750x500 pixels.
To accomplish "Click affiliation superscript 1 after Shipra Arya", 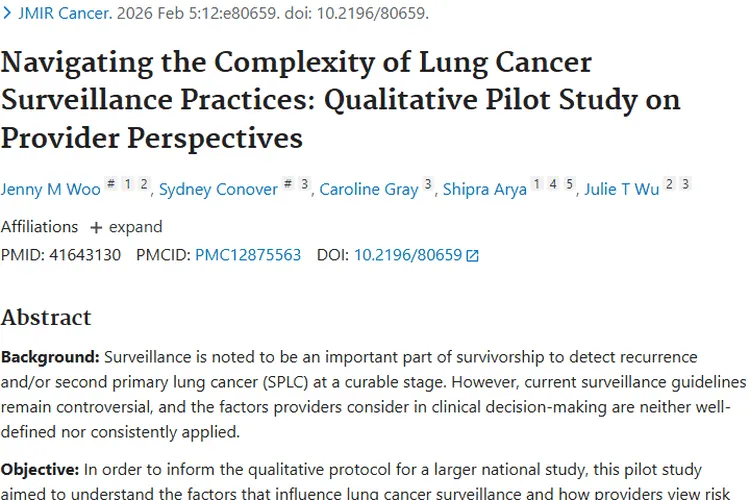I will pyautogui.click(x=537, y=184).
